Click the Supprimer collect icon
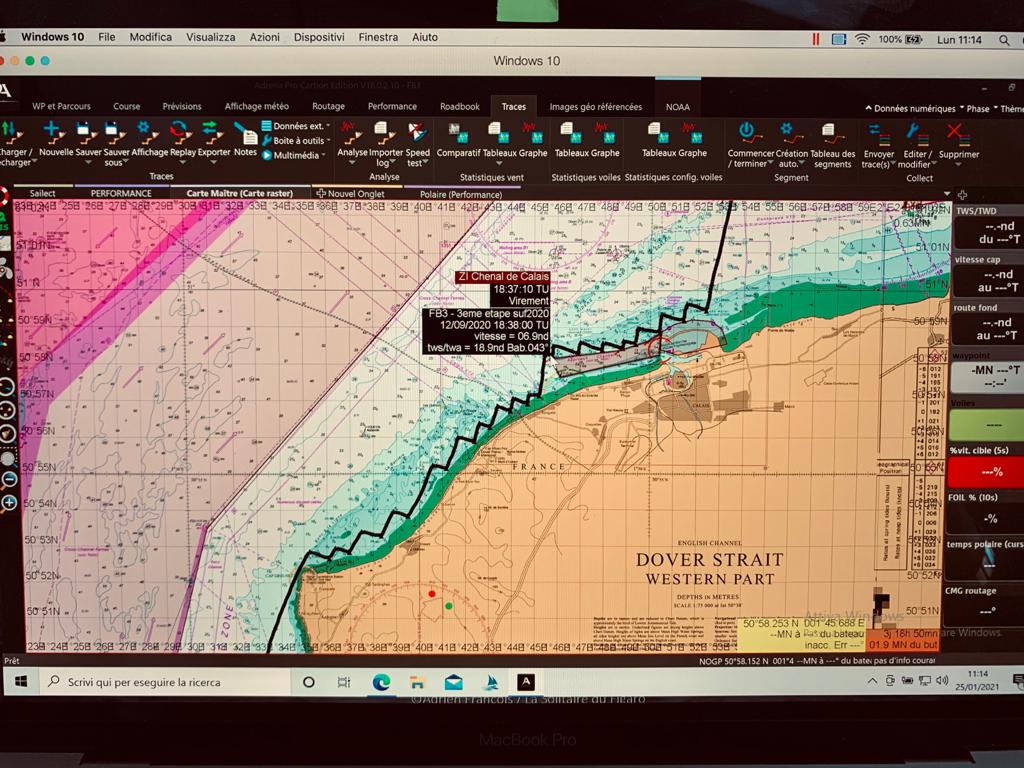Image resolution: width=1024 pixels, height=768 pixels. point(958,135)
